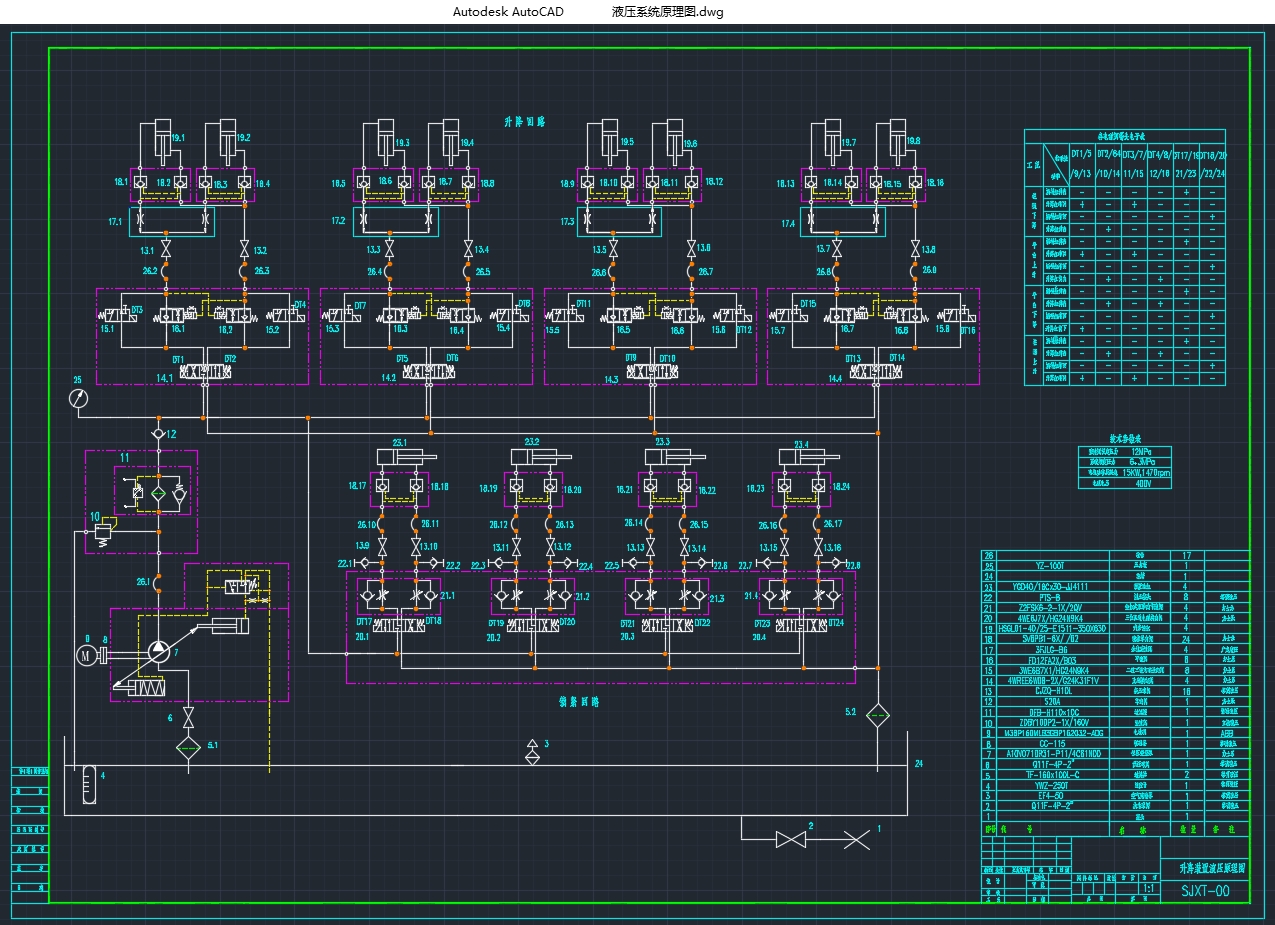Select the flow divider box labeled 17.1
The height and width of the screenshot is (925, 1275).
[171, 221]
